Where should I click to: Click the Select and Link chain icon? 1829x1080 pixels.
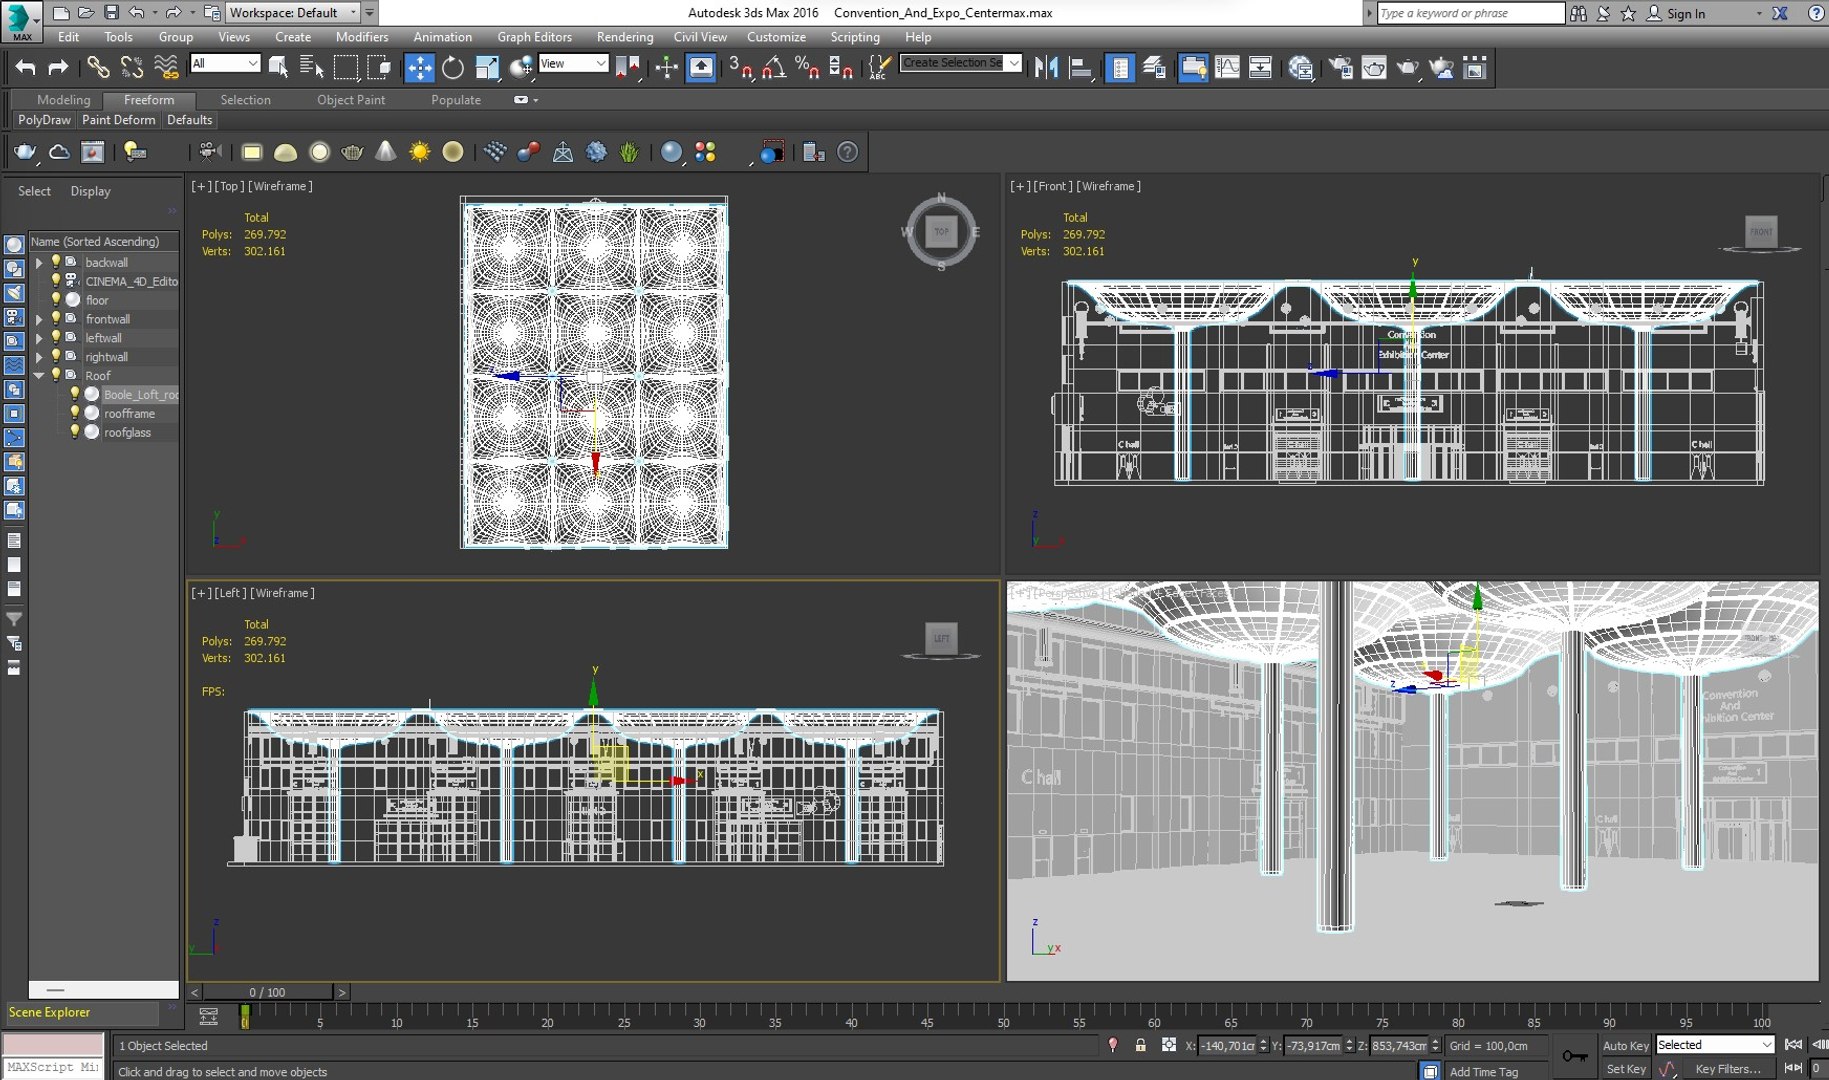pos(98,67)
